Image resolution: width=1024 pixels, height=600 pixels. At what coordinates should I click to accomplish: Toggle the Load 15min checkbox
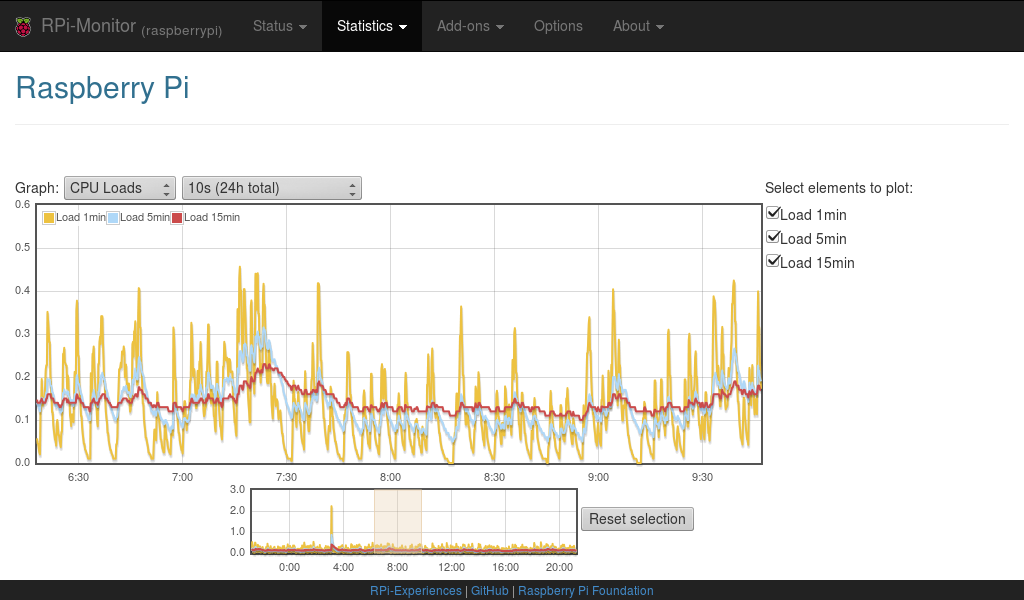[x=773, y=260]
